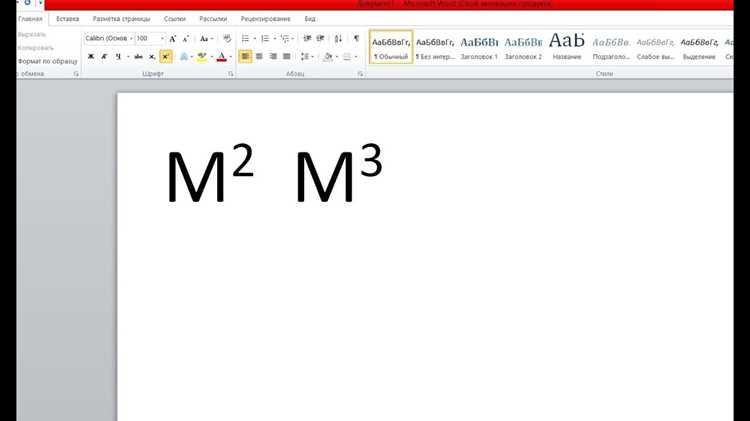Toggle bold formatting (Ж) button
This screenshot has width=750, height=421.
click(91, 57)
